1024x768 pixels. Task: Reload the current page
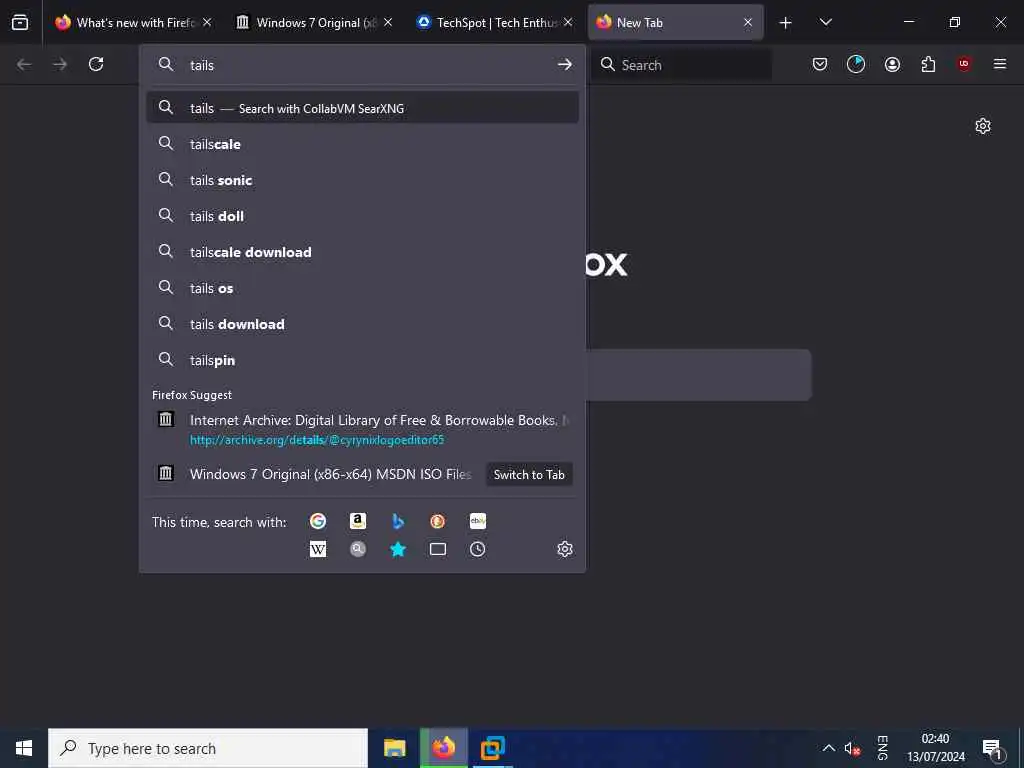(x=96, y=64)
